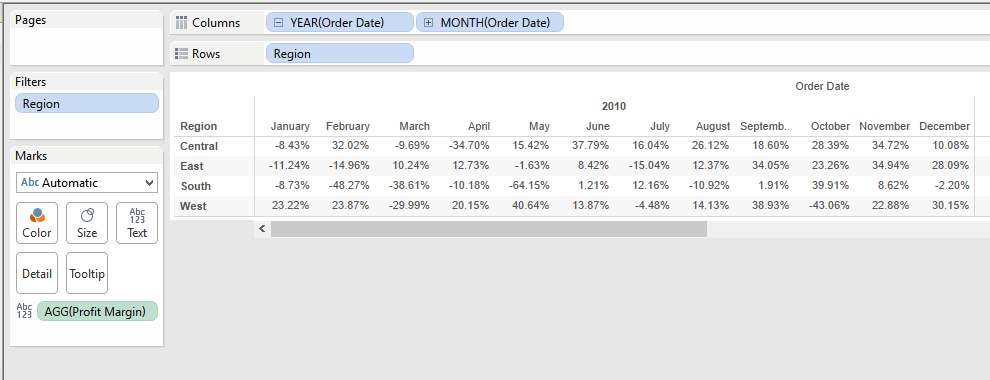Viewport: 990px width, 380px height.
Task: Open the Color marks card
Action: click(37, 223)
